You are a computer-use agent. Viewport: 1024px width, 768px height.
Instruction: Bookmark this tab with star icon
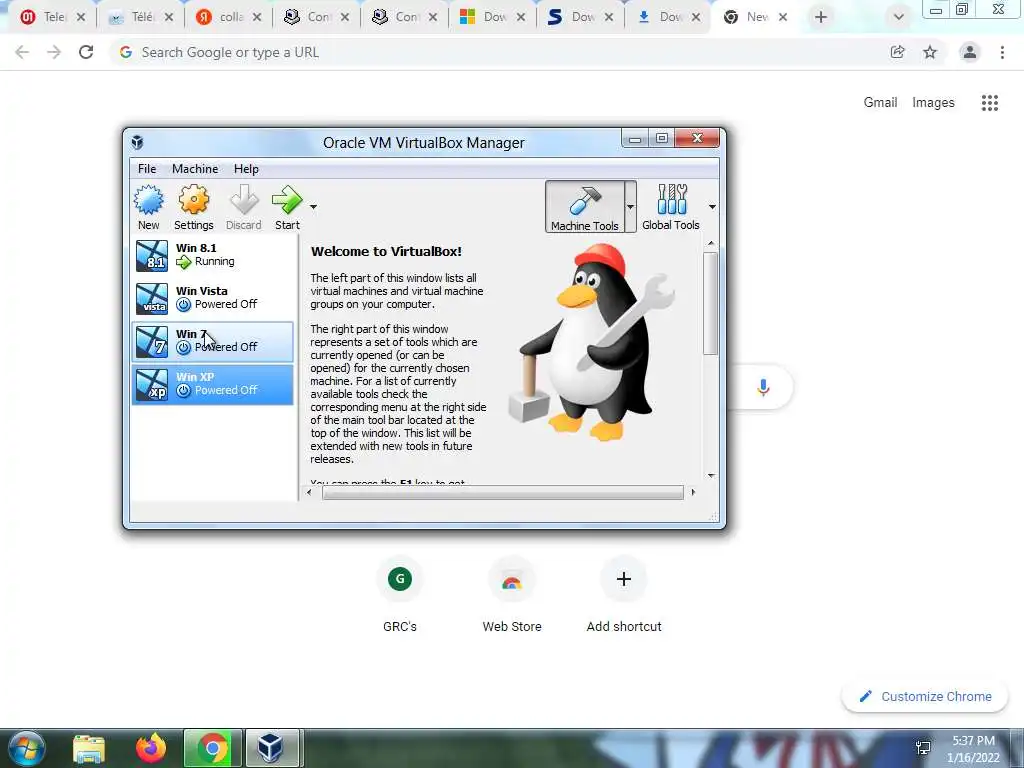point(930,52)
